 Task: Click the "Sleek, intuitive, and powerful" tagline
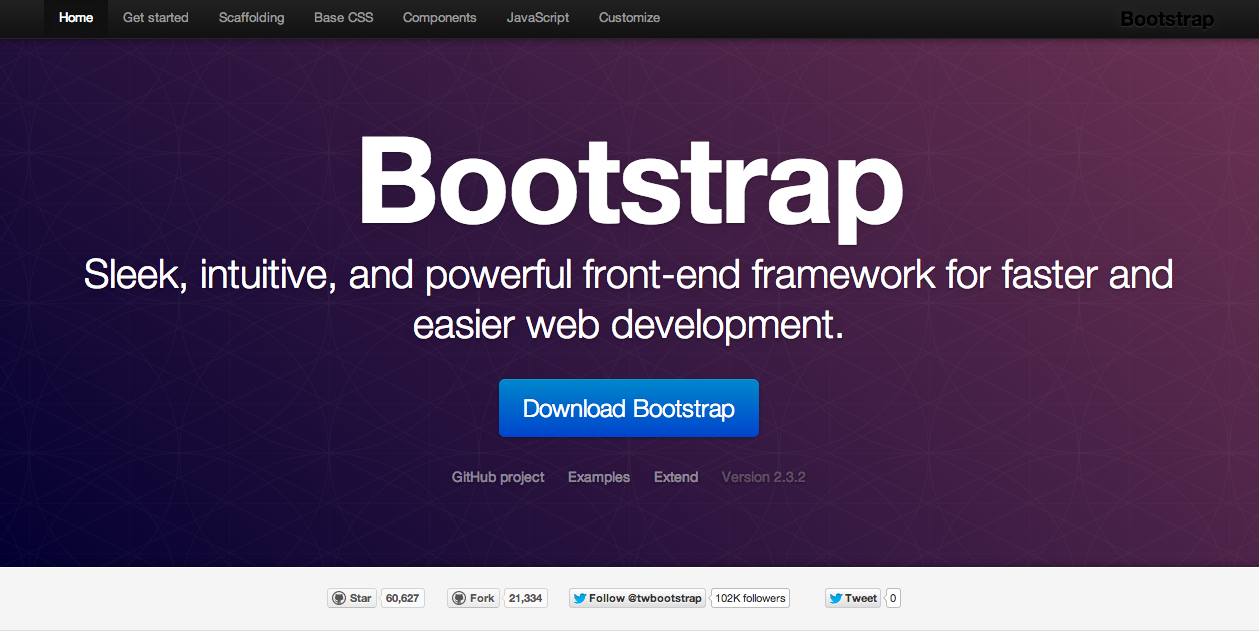pyautogui.click(x=629, y=299)
